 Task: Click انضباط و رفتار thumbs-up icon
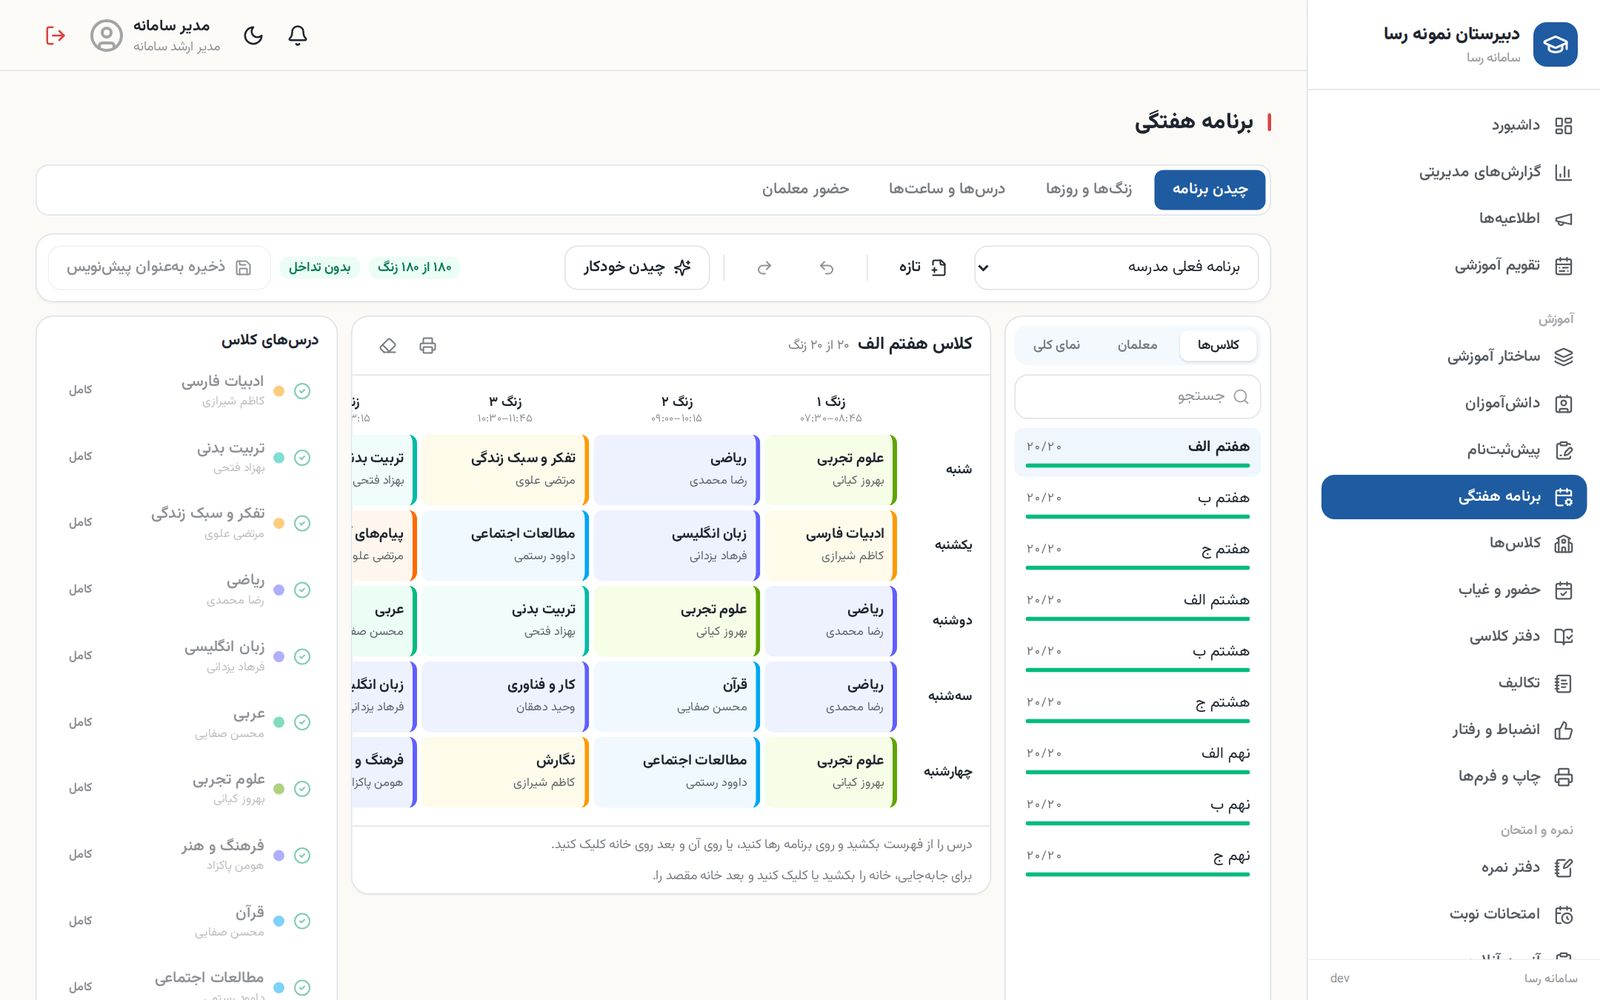[x=1564, y=730]
